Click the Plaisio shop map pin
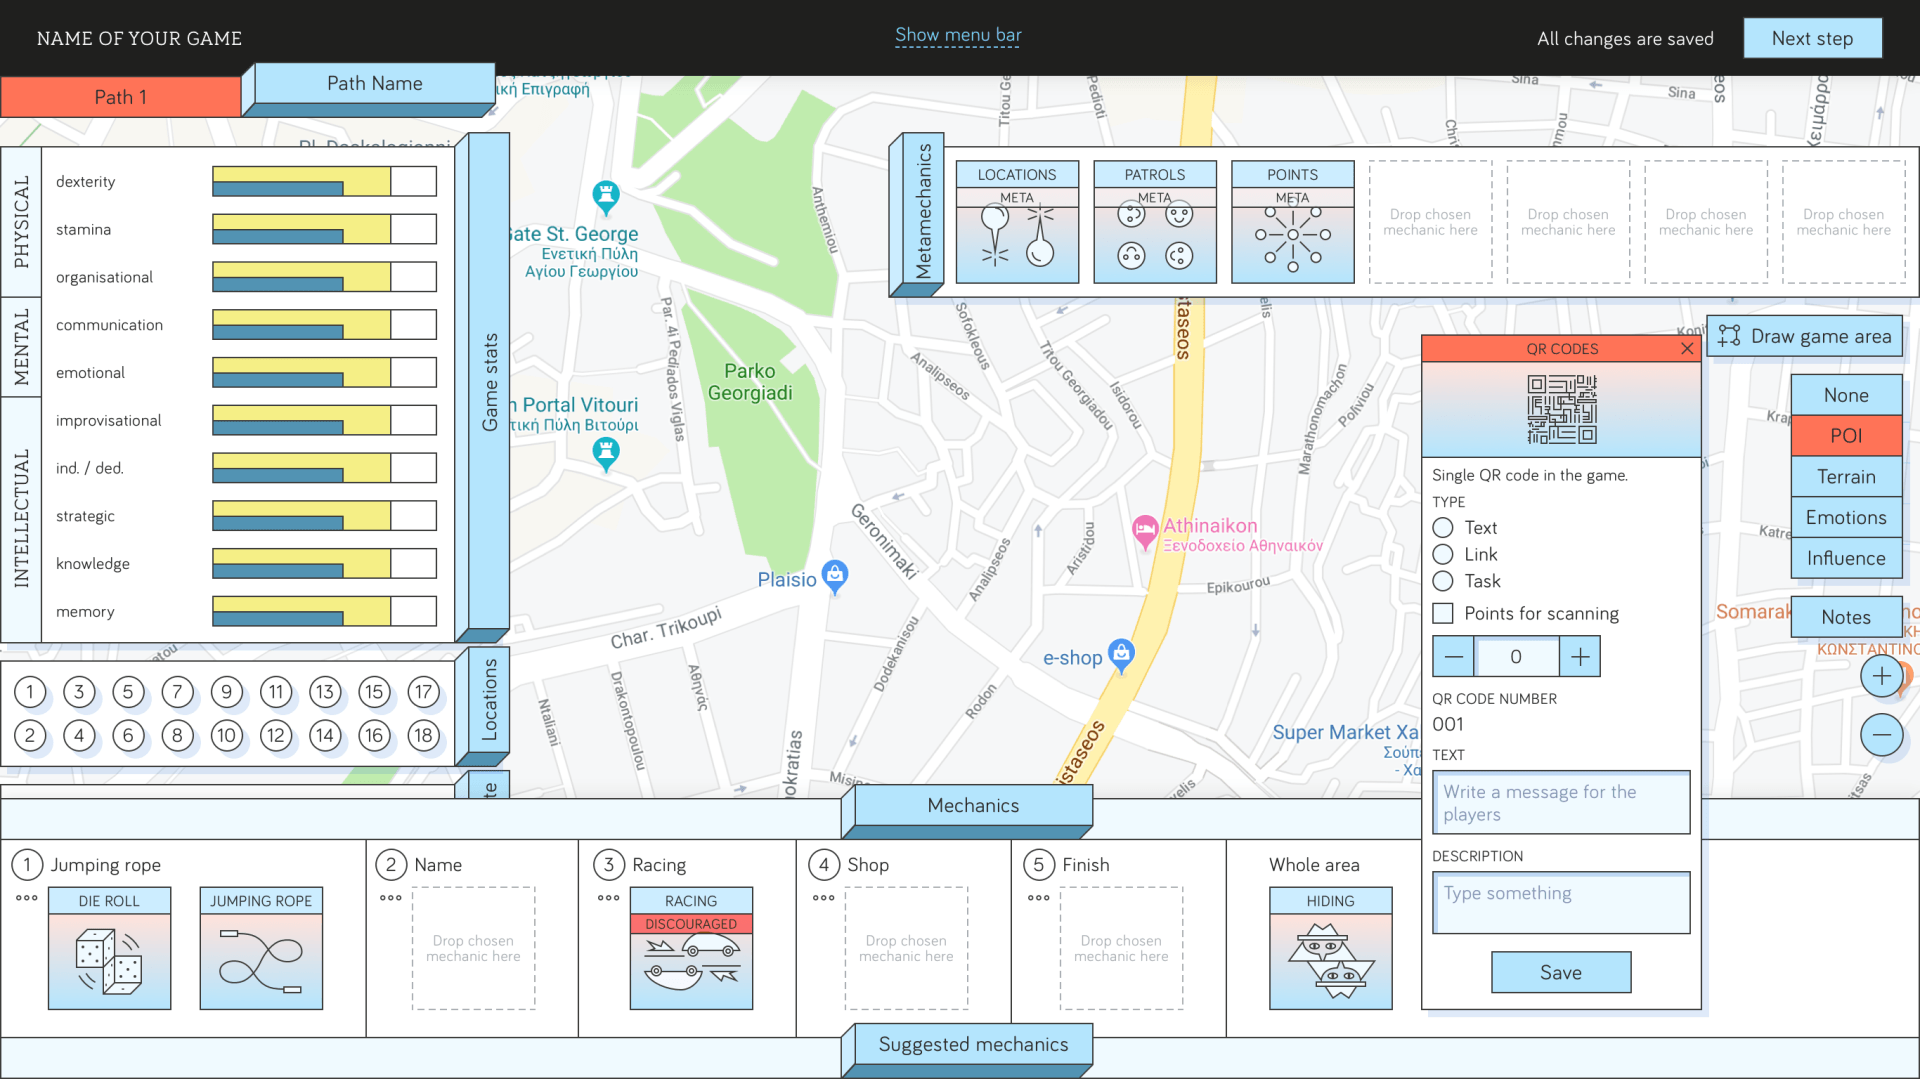The width and height of the screenshot is (1920, 1079). click(835, 577)
